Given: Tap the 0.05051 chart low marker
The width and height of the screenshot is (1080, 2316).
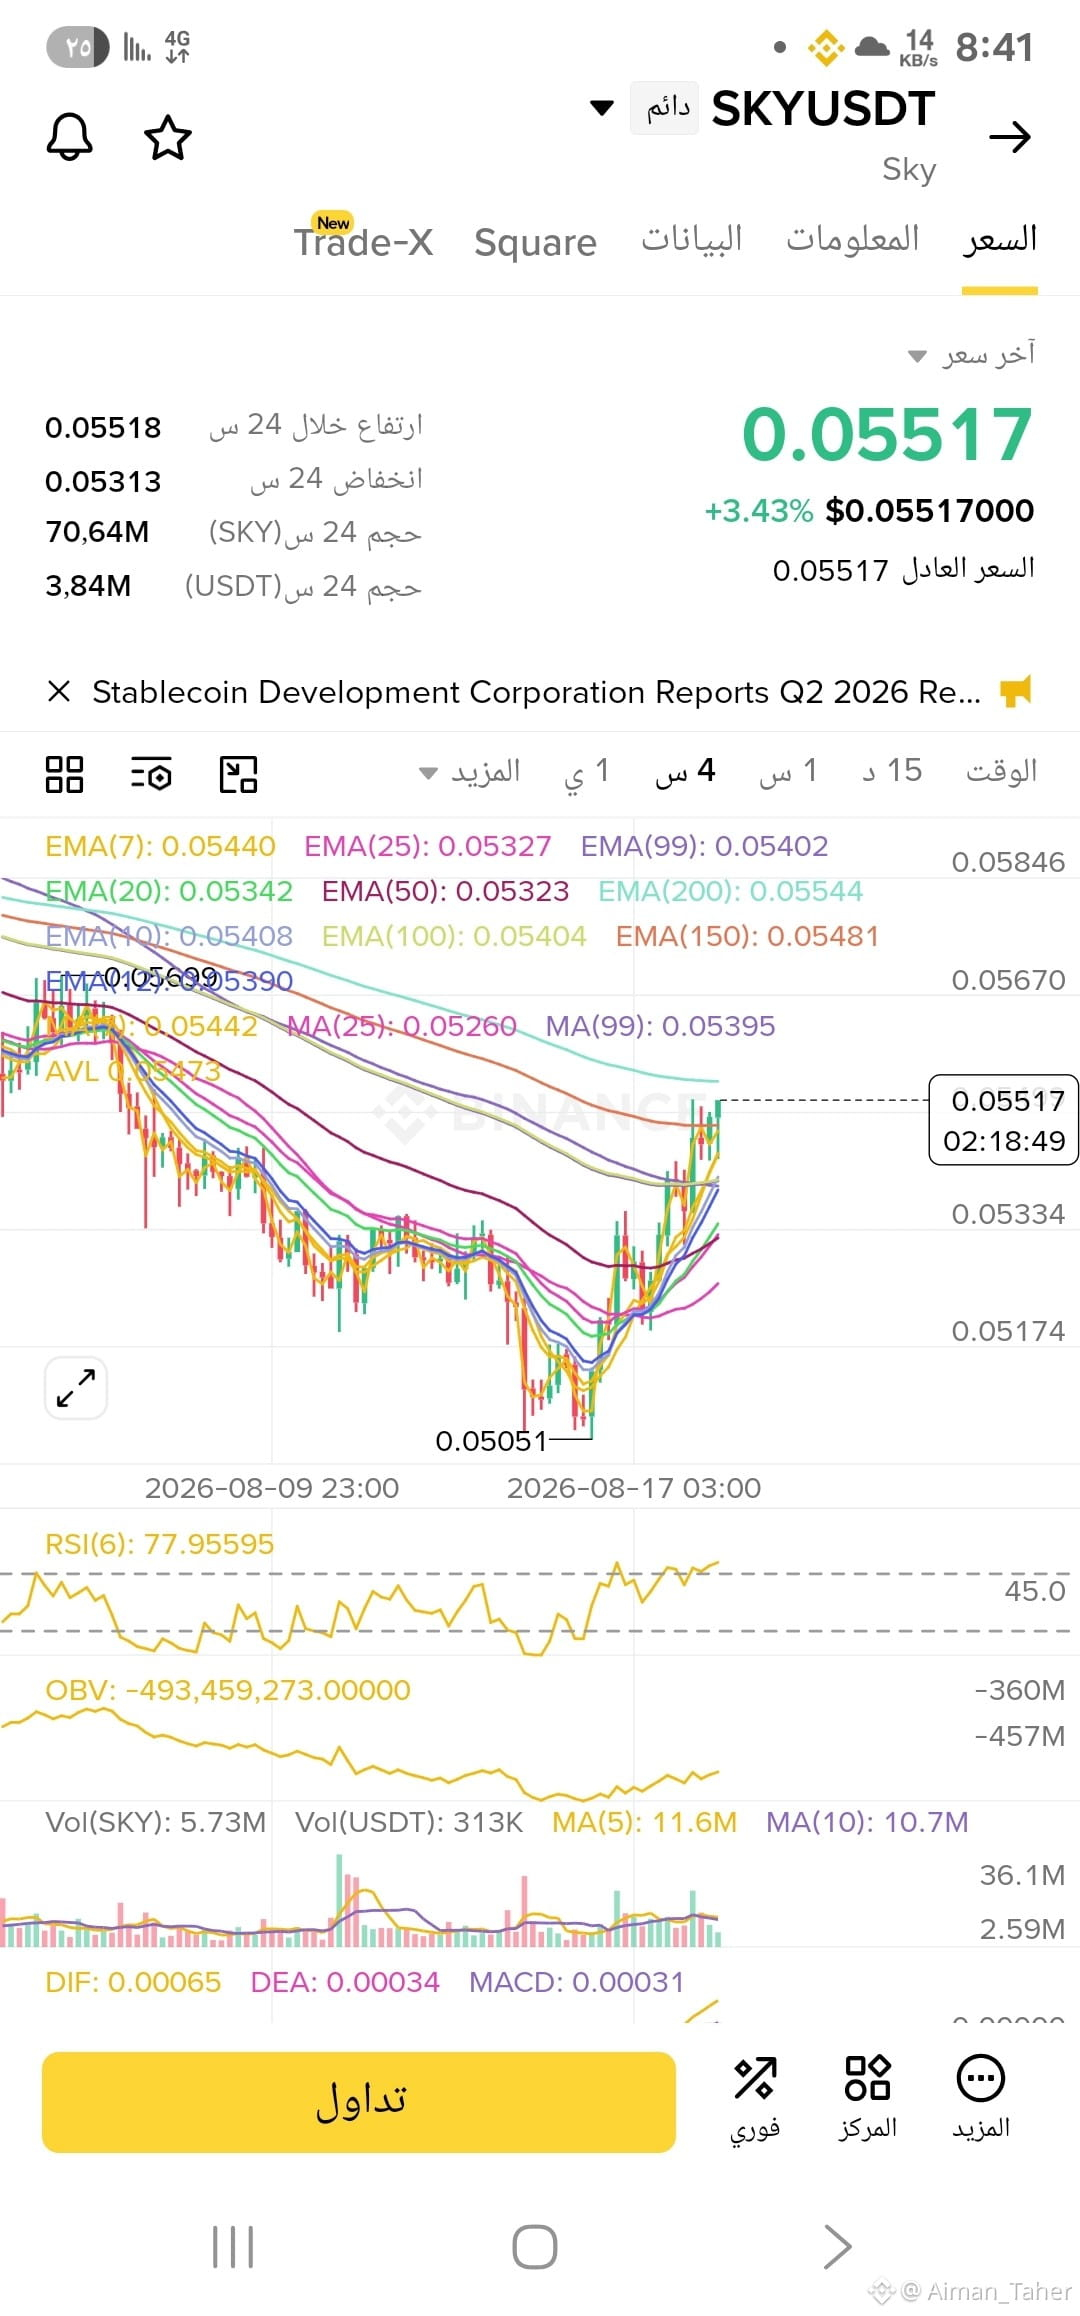Looking at the screenshot, I should (x=491, y=1441).
